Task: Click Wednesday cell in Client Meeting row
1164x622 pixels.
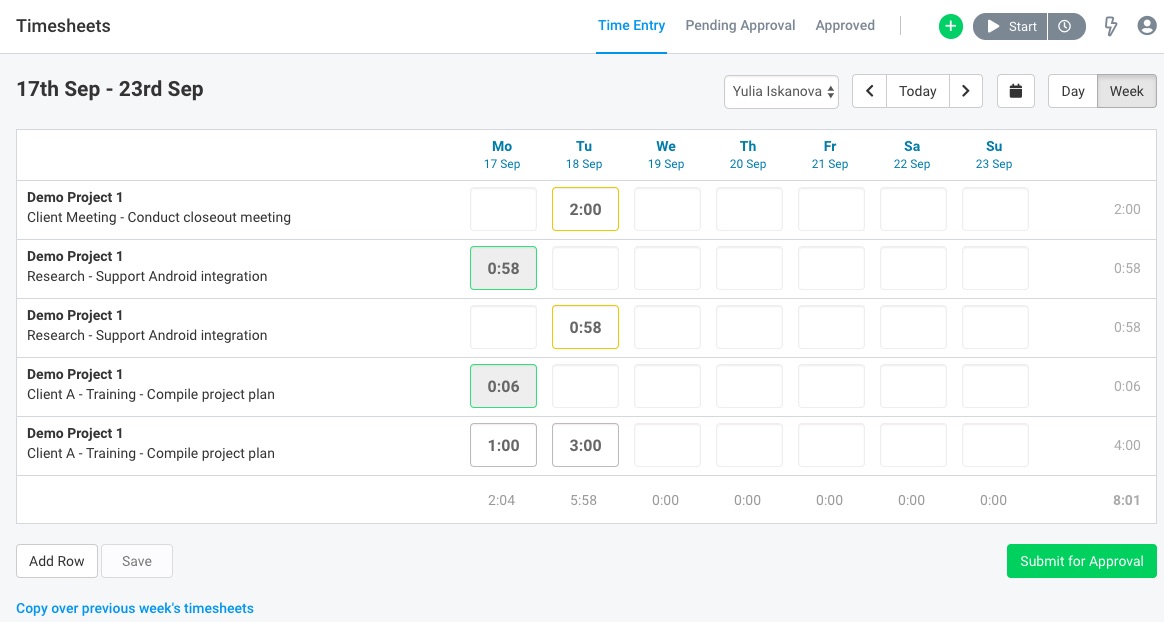Action: 667,209
